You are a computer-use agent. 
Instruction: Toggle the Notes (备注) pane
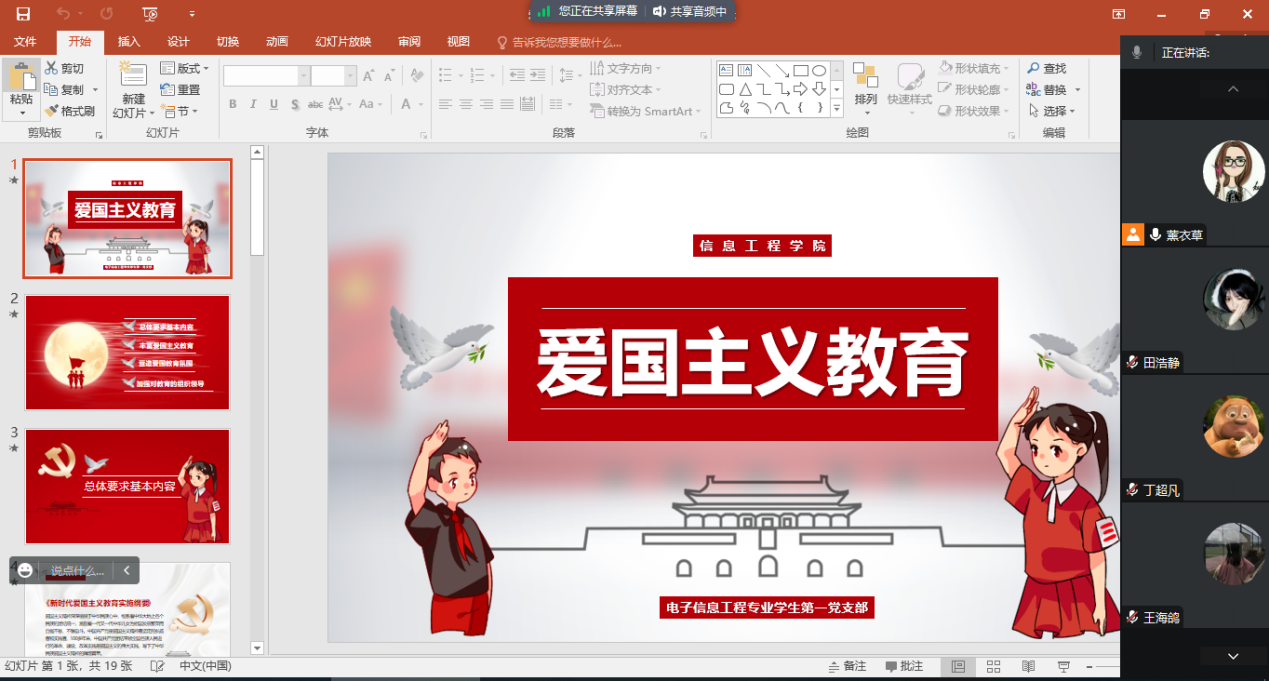[848, 666]
